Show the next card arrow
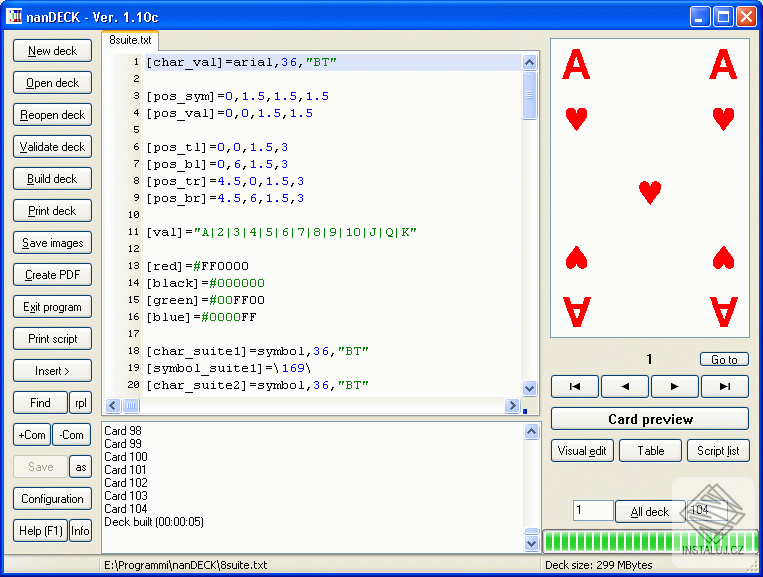This screenshot has height=577, width=763. (674, 386)
